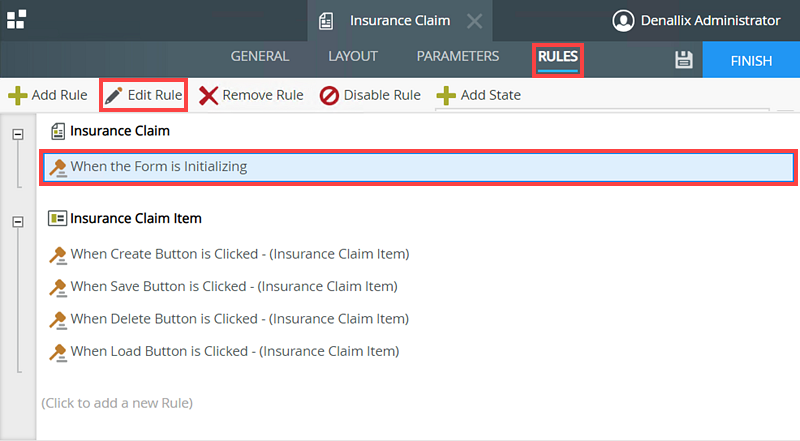Open the LAYOUT tab

[x=353, y=57]
